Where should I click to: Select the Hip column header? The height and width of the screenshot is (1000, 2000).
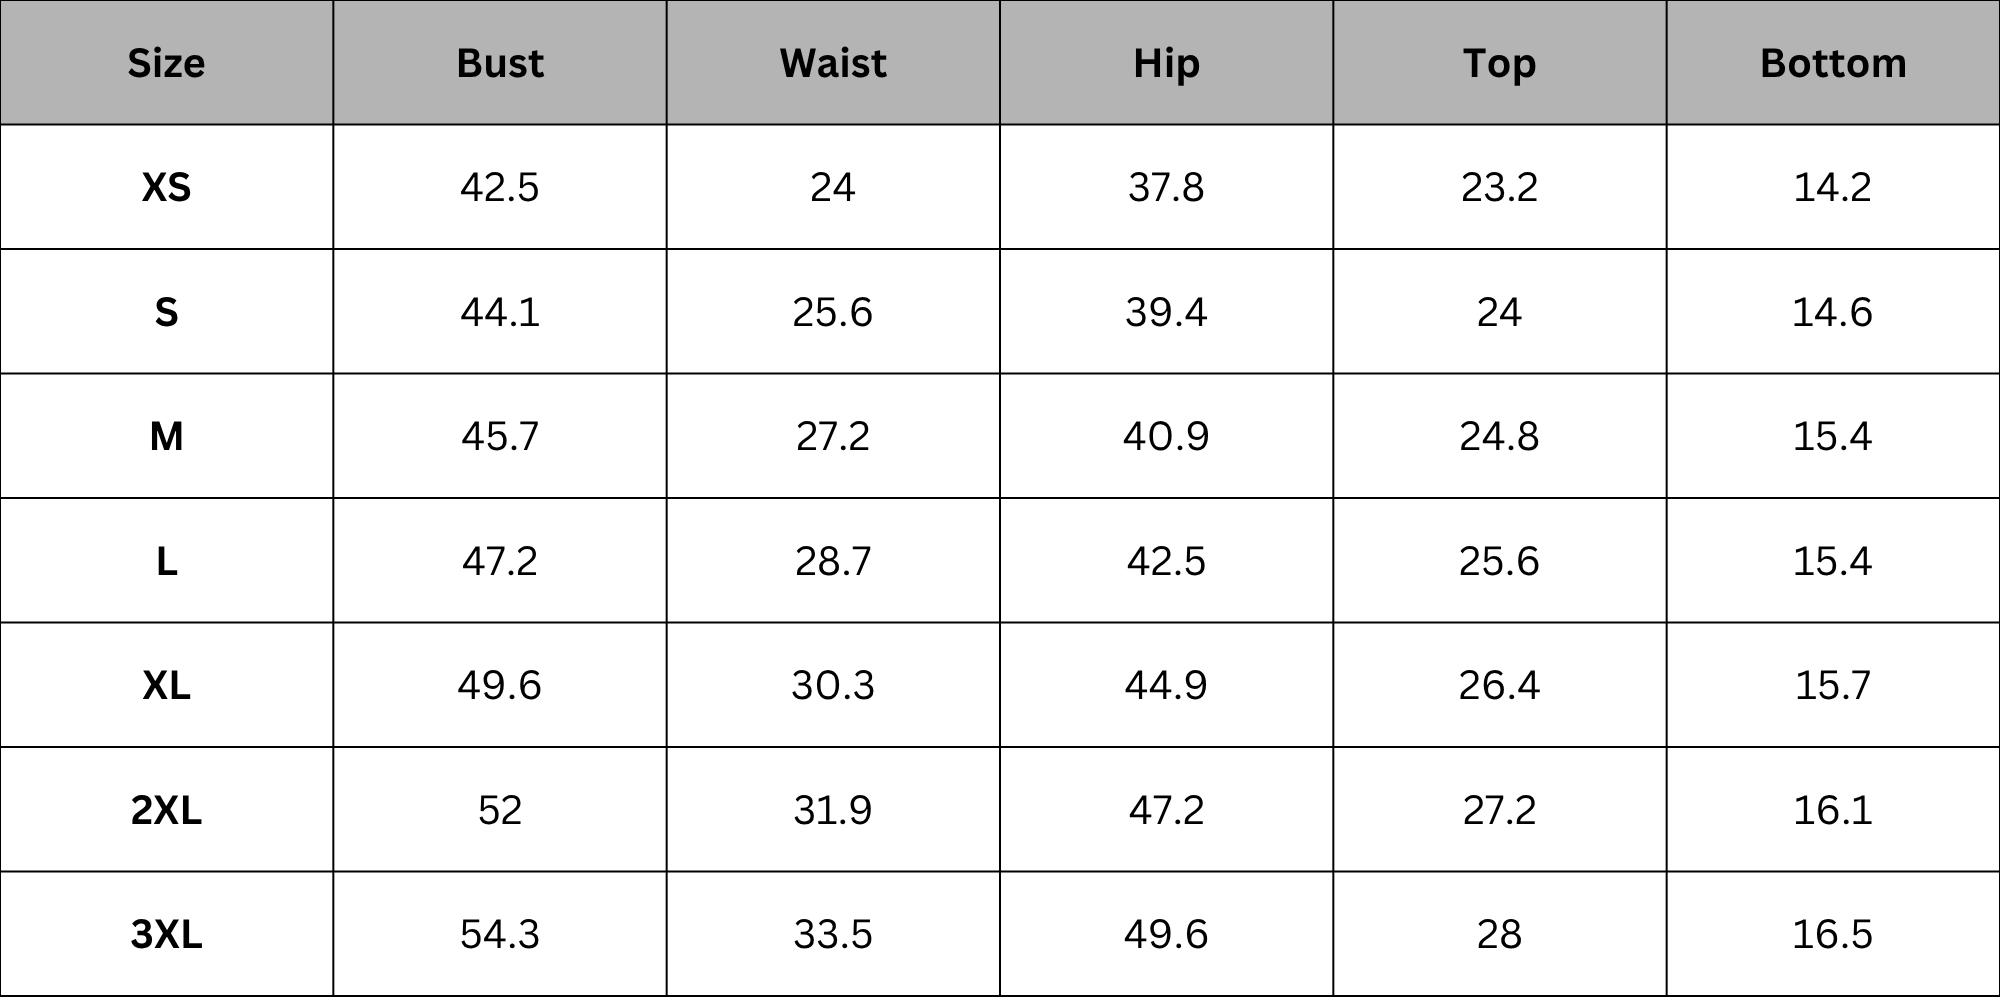pyautogui.click(x=1166, y=64)
